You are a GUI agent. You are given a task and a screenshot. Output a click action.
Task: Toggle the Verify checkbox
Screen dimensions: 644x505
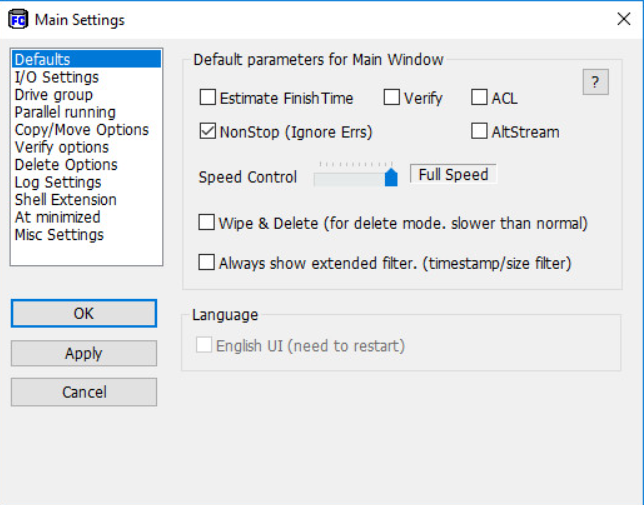pos(392,98)
